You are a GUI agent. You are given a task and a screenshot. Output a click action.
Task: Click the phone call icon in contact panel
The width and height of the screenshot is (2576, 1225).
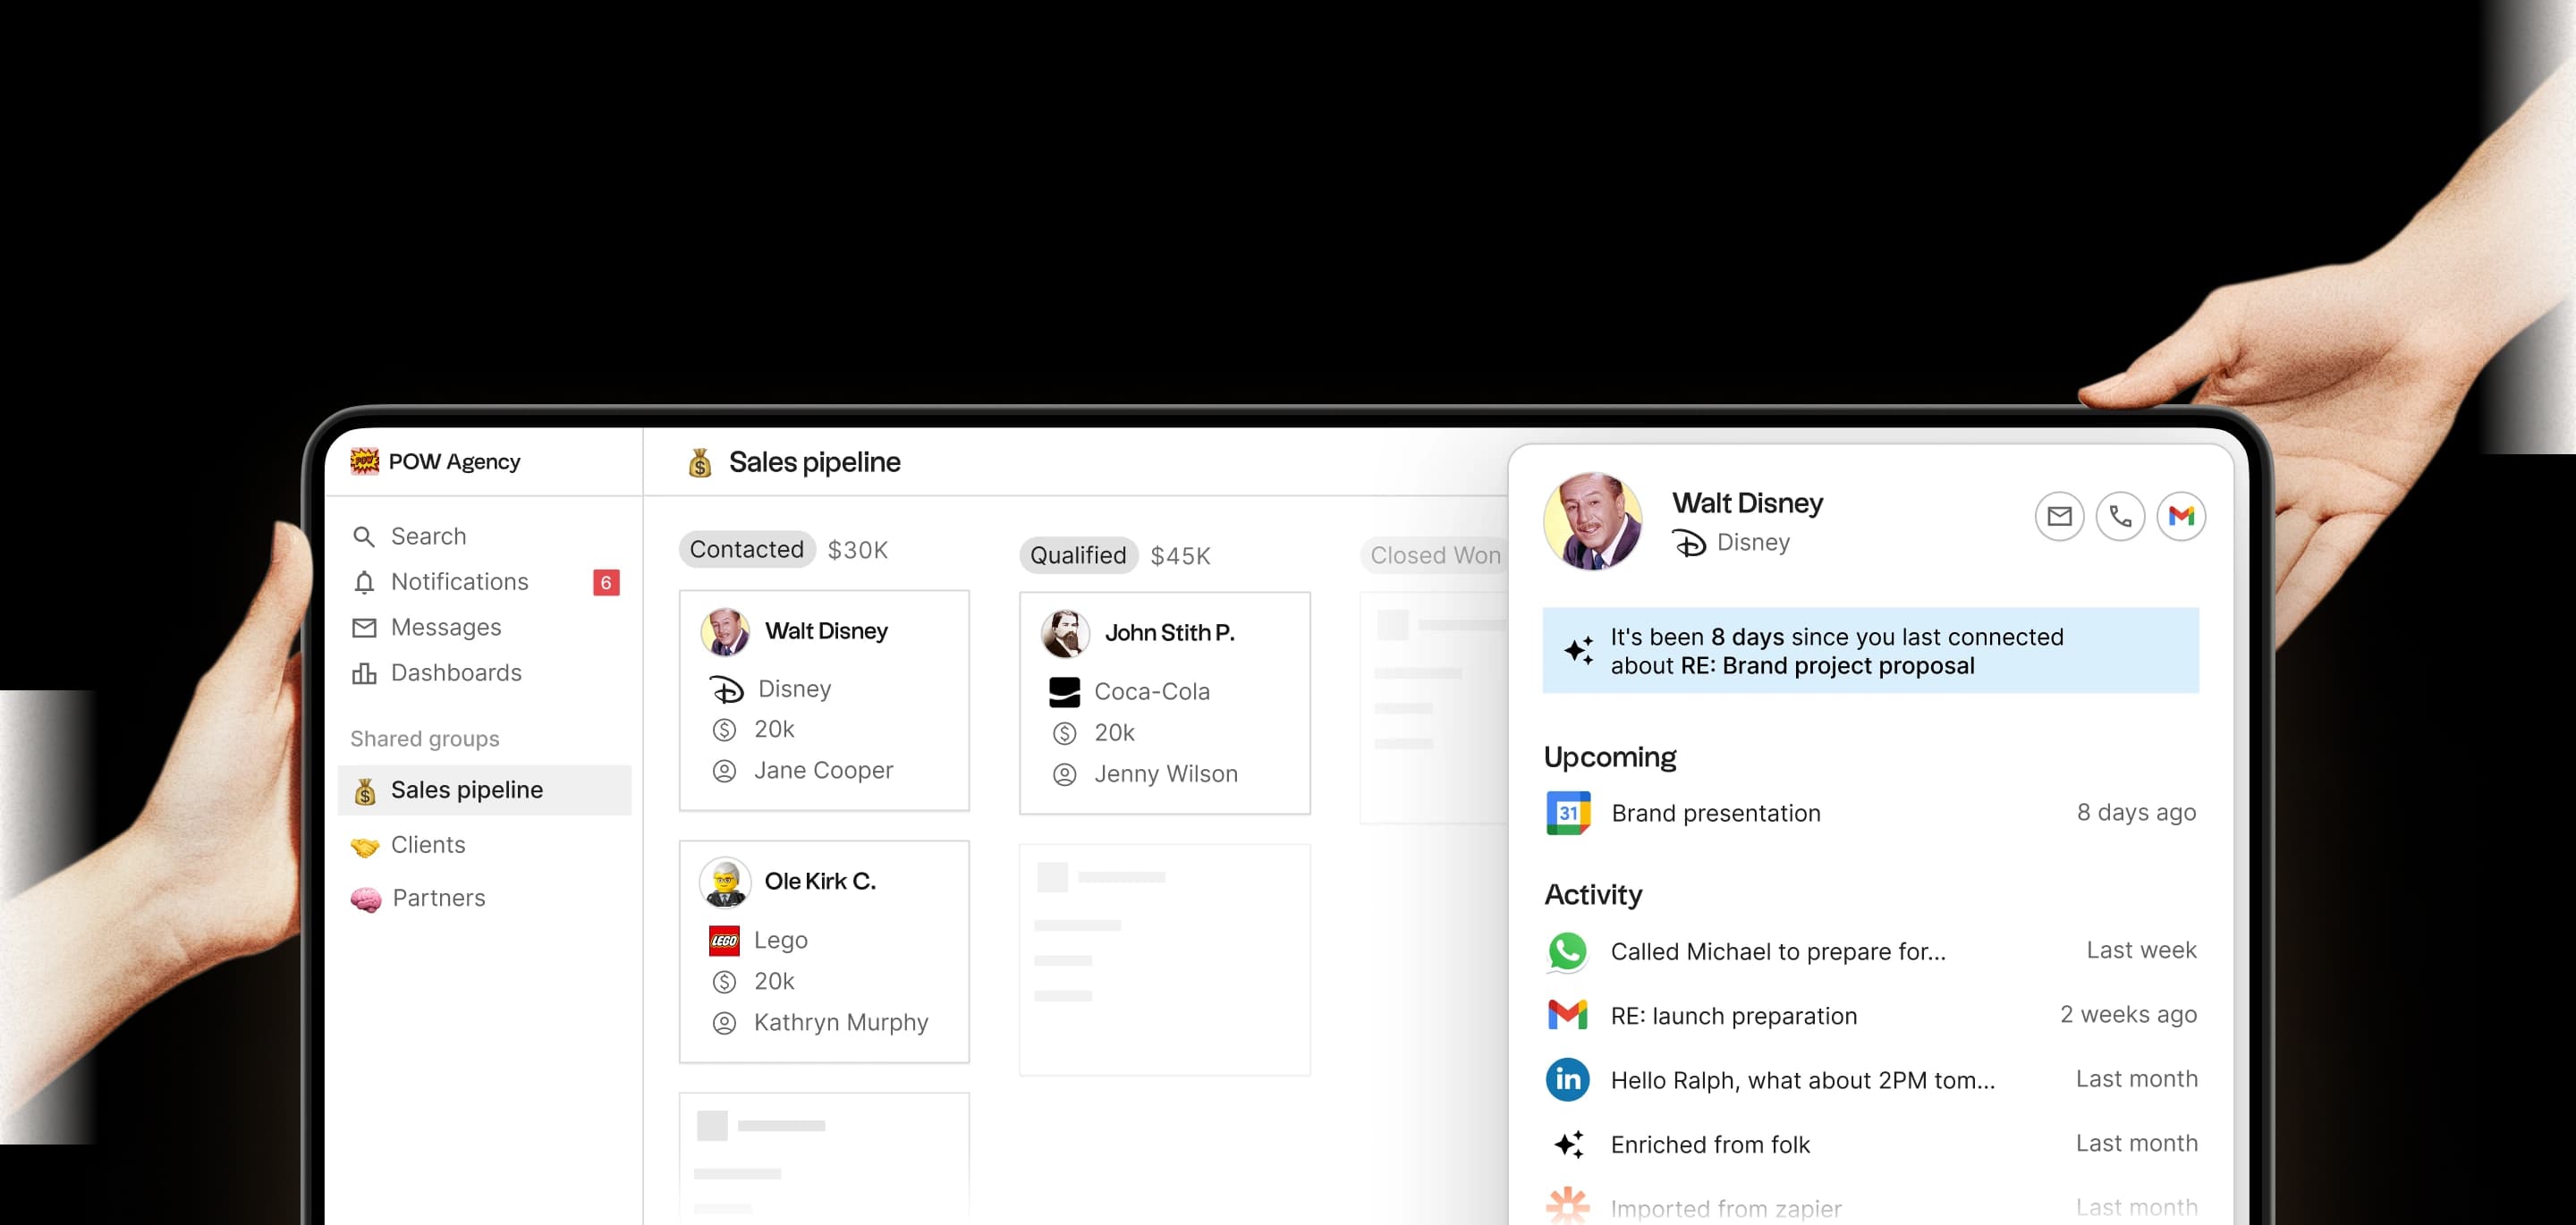2120,516
